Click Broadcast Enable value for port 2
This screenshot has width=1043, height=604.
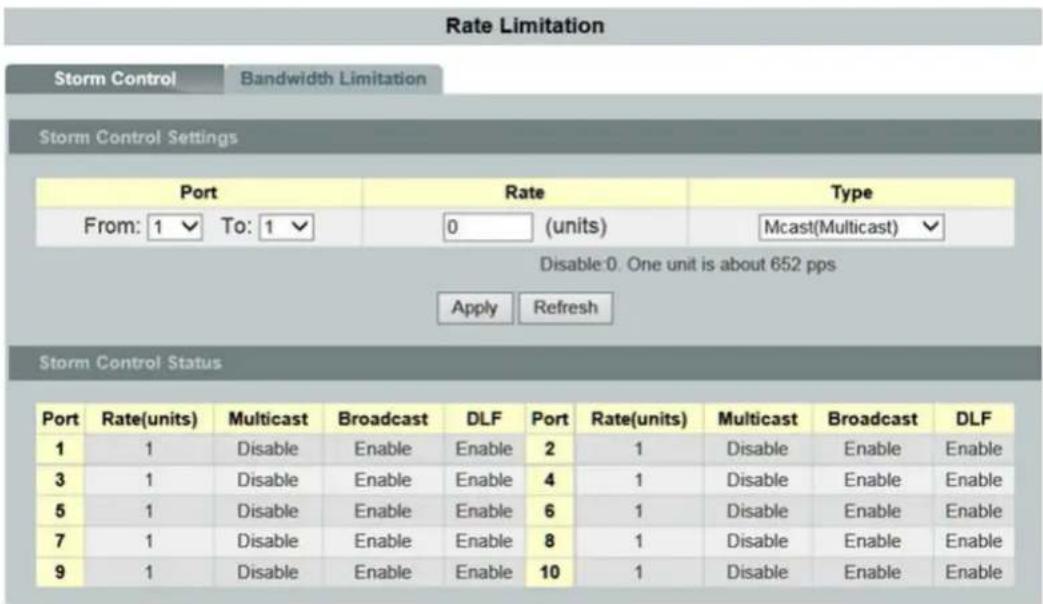coord(872,449)
